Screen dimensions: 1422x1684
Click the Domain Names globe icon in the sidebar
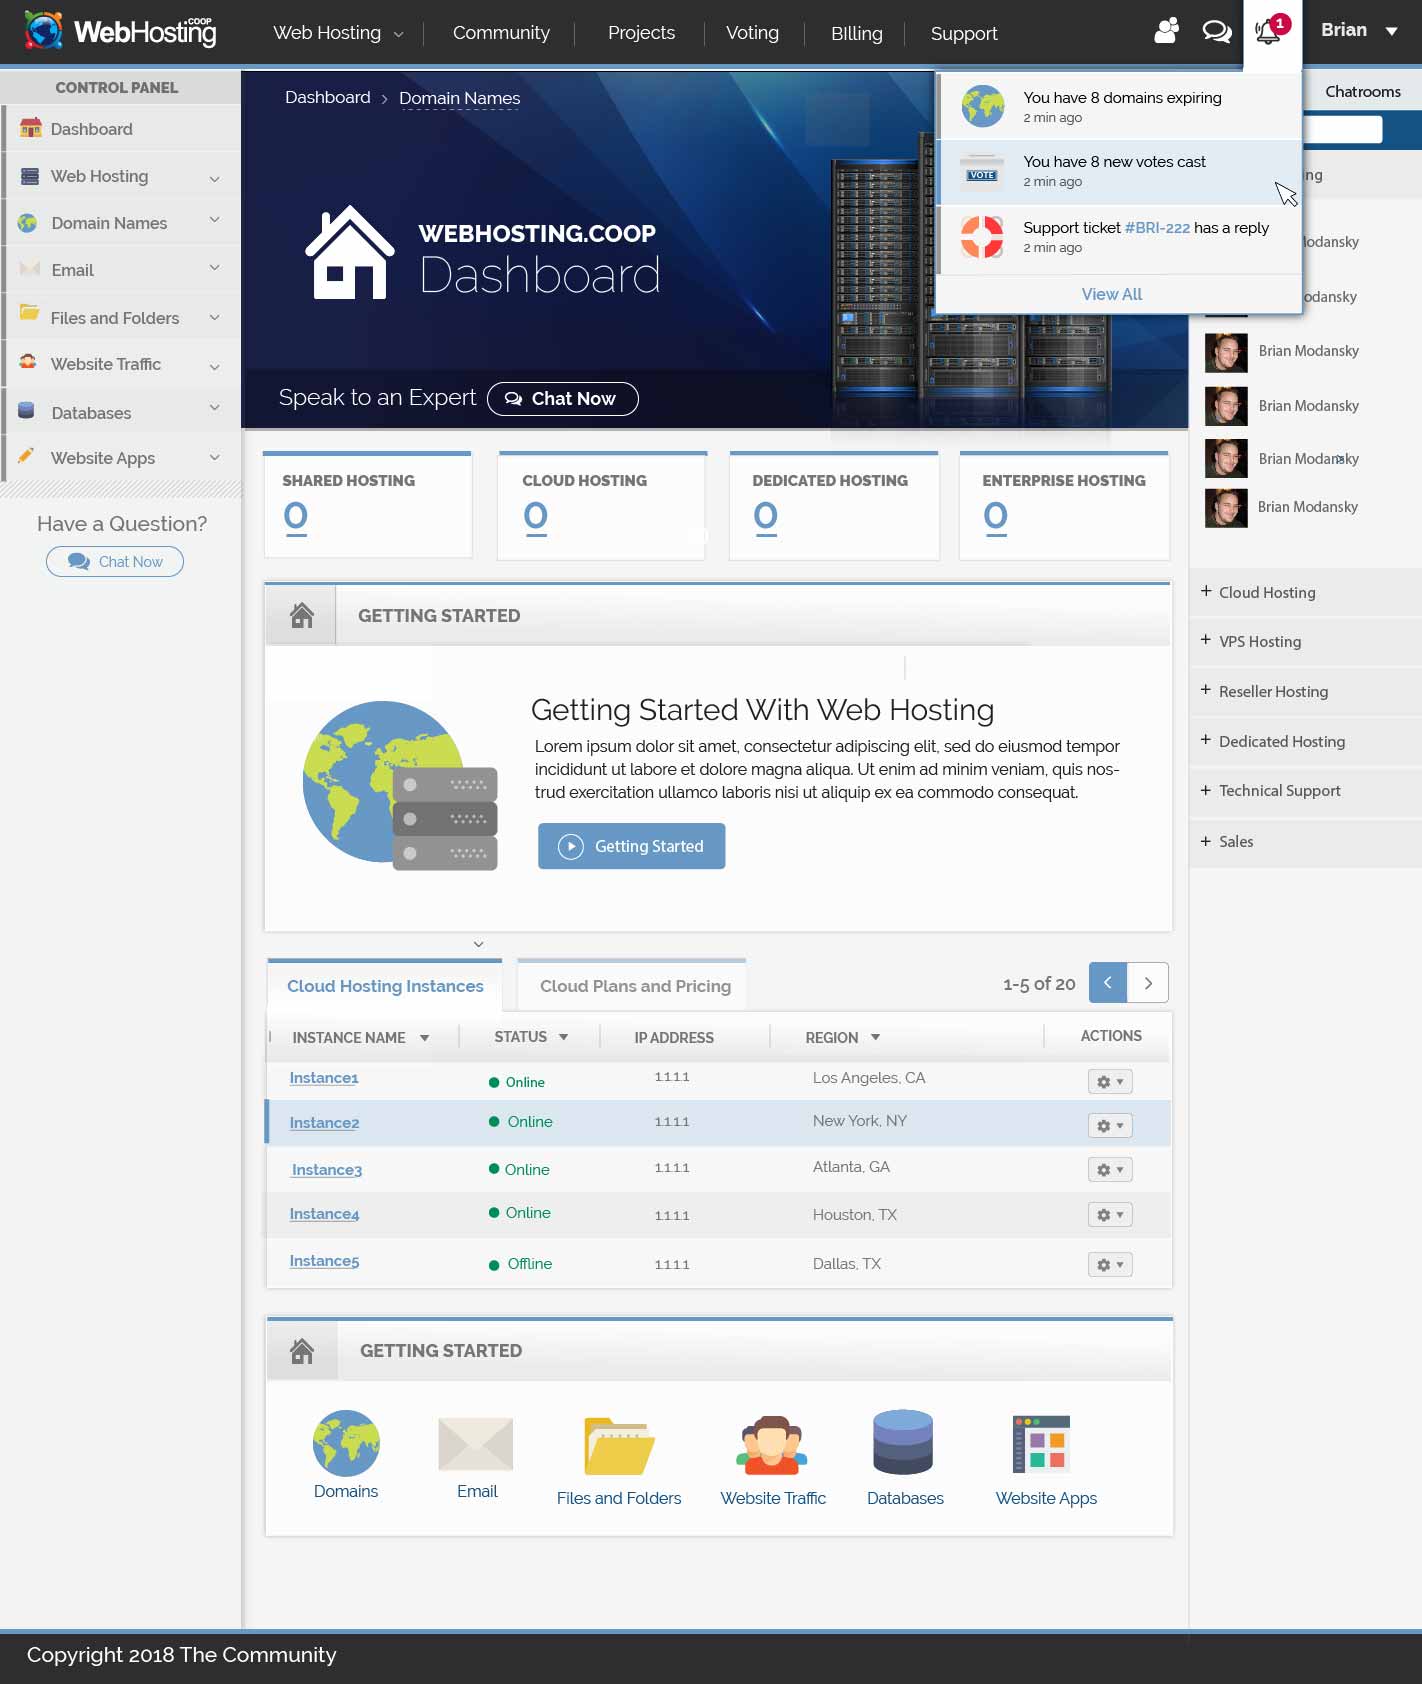28,223
